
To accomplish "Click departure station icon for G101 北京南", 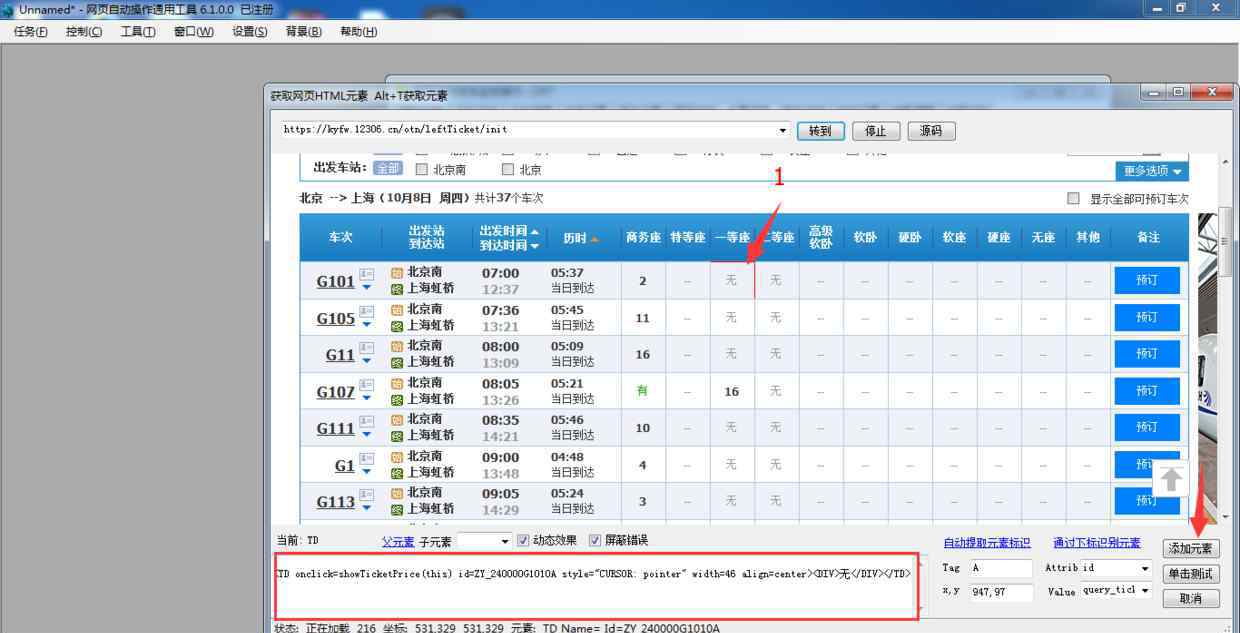I will coord(397,273).
